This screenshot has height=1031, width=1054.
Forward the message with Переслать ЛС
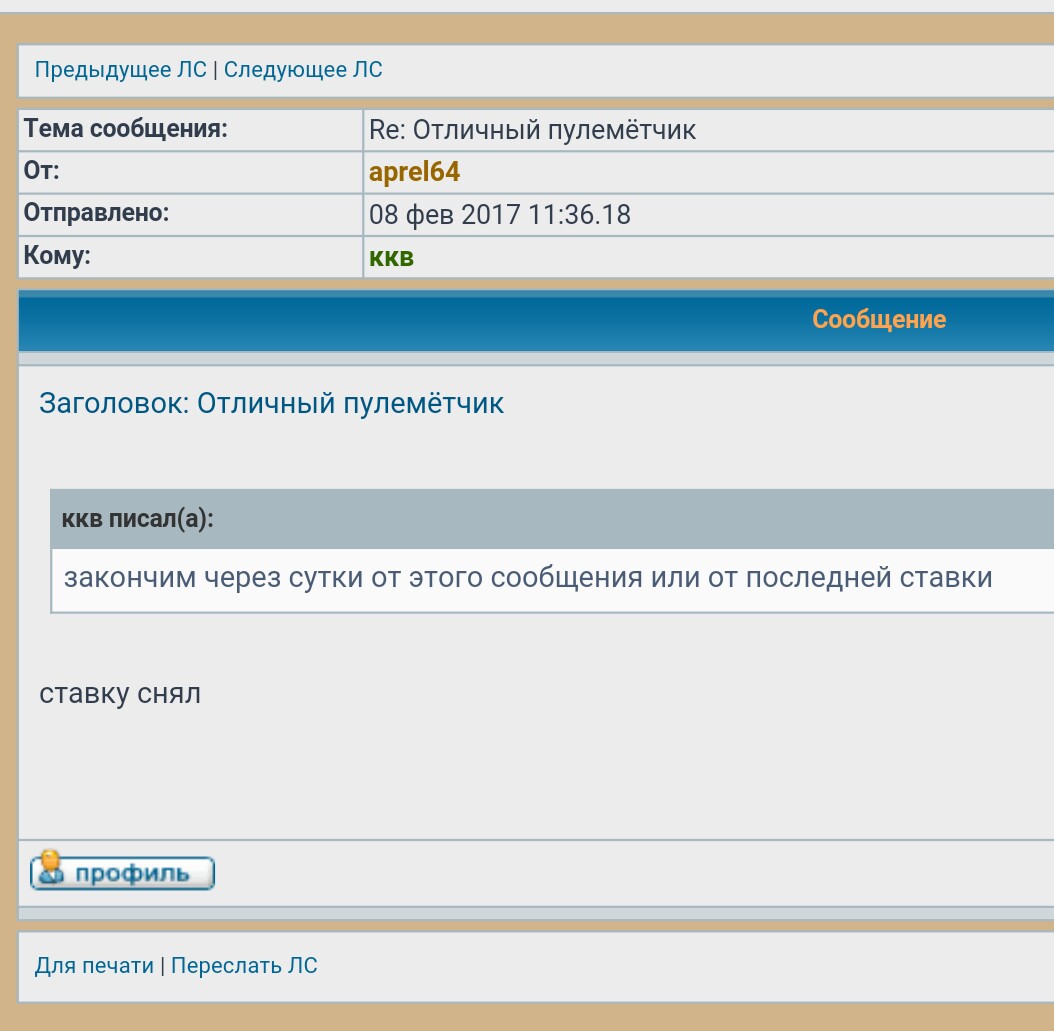pos(244,966)
